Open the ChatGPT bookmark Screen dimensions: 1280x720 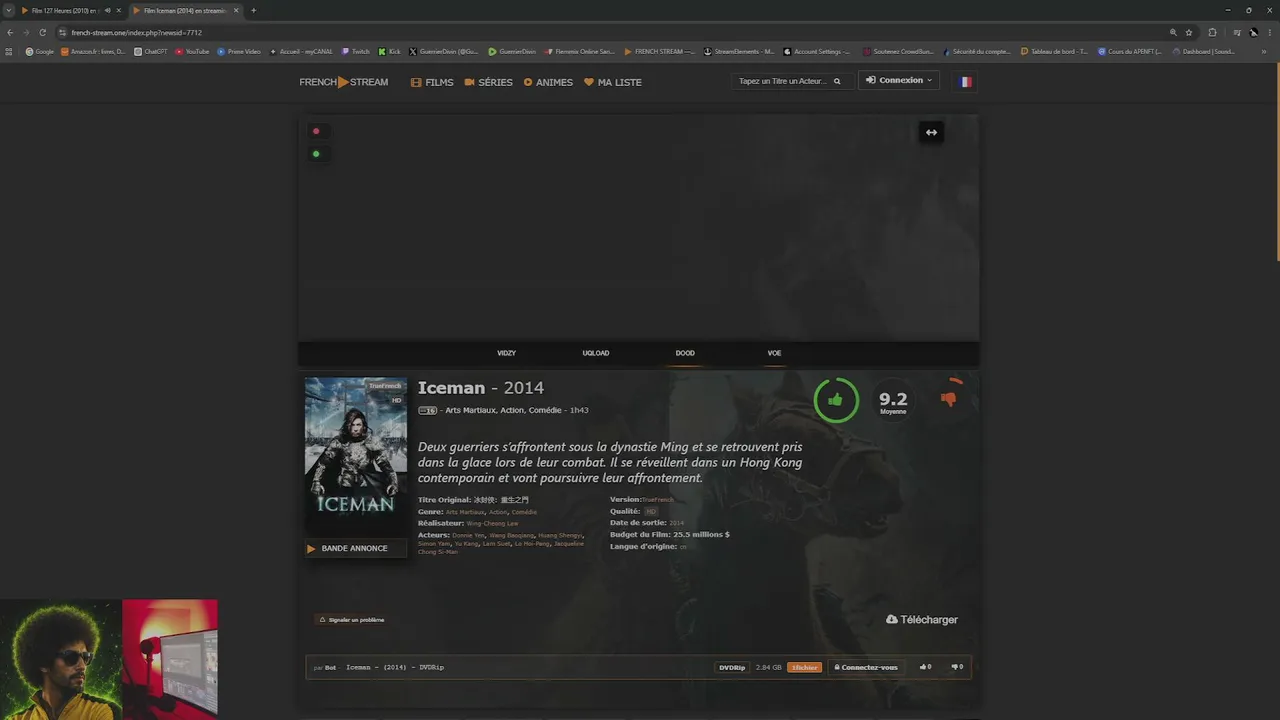pyautogui.click(x=151, y=51)
